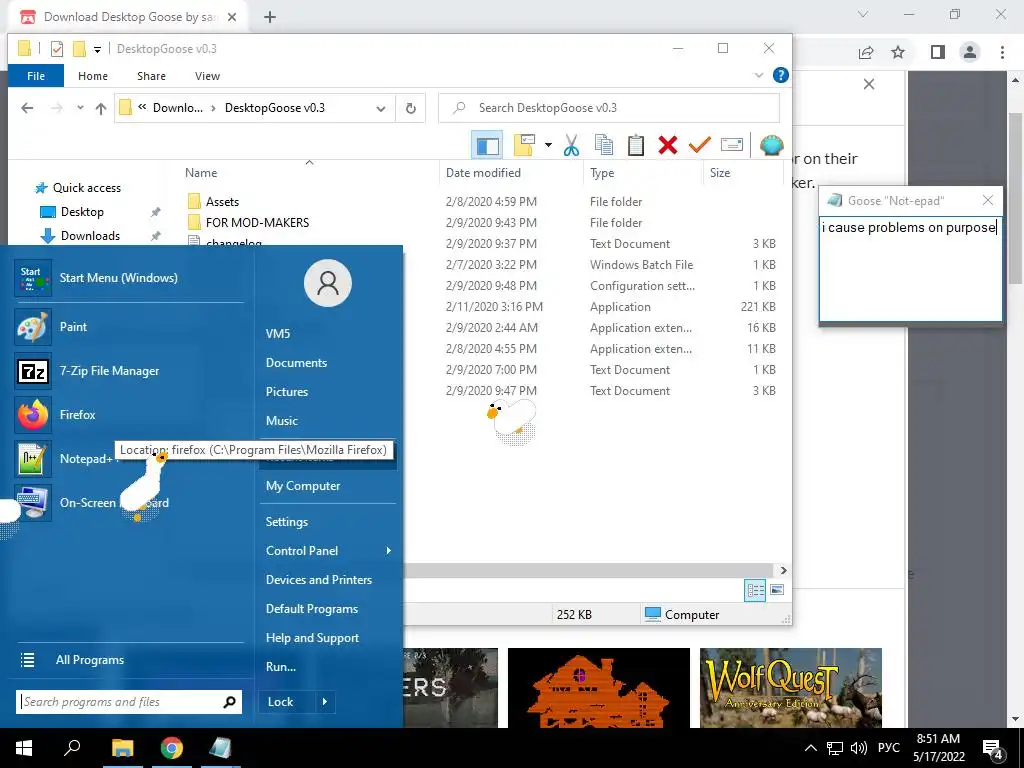Toggle the navigation pane toolbar button

[x=487, y=145]
